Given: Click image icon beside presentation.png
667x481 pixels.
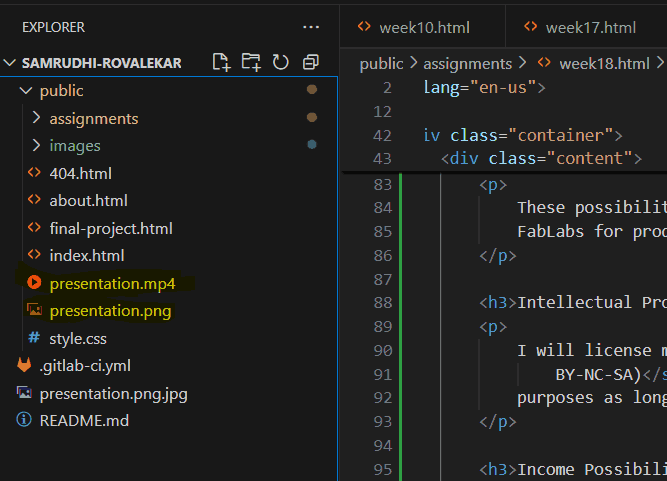Looking at the screenshot, I should [34, 310].
